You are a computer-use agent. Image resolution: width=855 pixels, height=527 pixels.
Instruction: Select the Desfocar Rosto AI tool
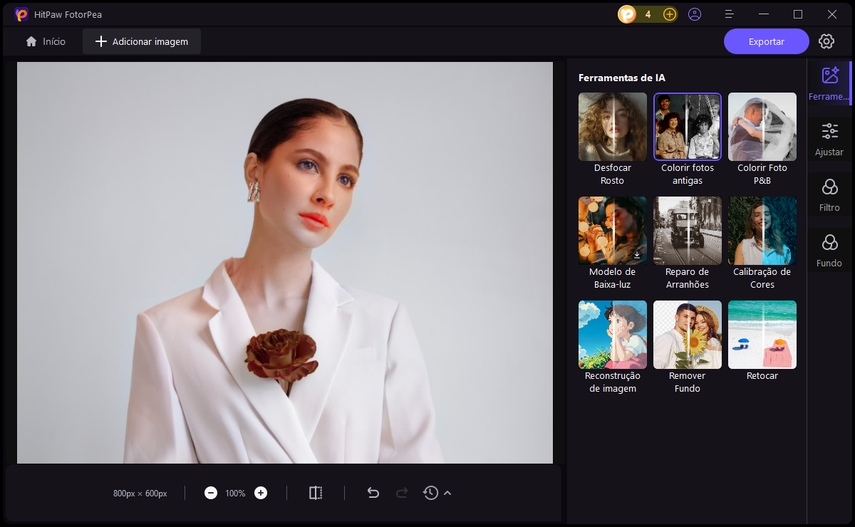coord(612,127)
